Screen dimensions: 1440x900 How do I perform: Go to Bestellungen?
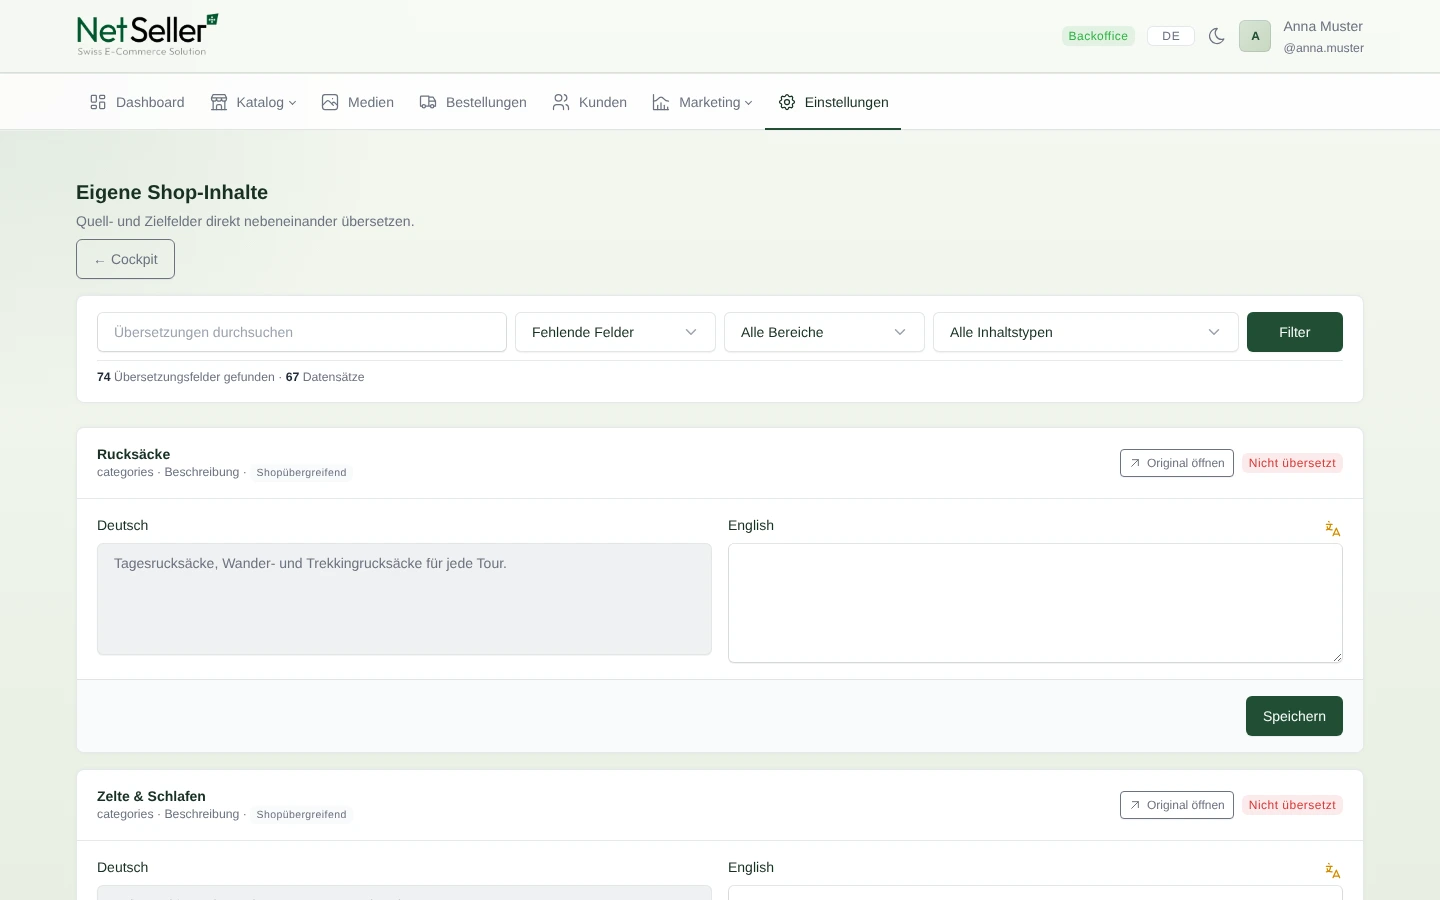pyautogui.click(x=473, y=102)
